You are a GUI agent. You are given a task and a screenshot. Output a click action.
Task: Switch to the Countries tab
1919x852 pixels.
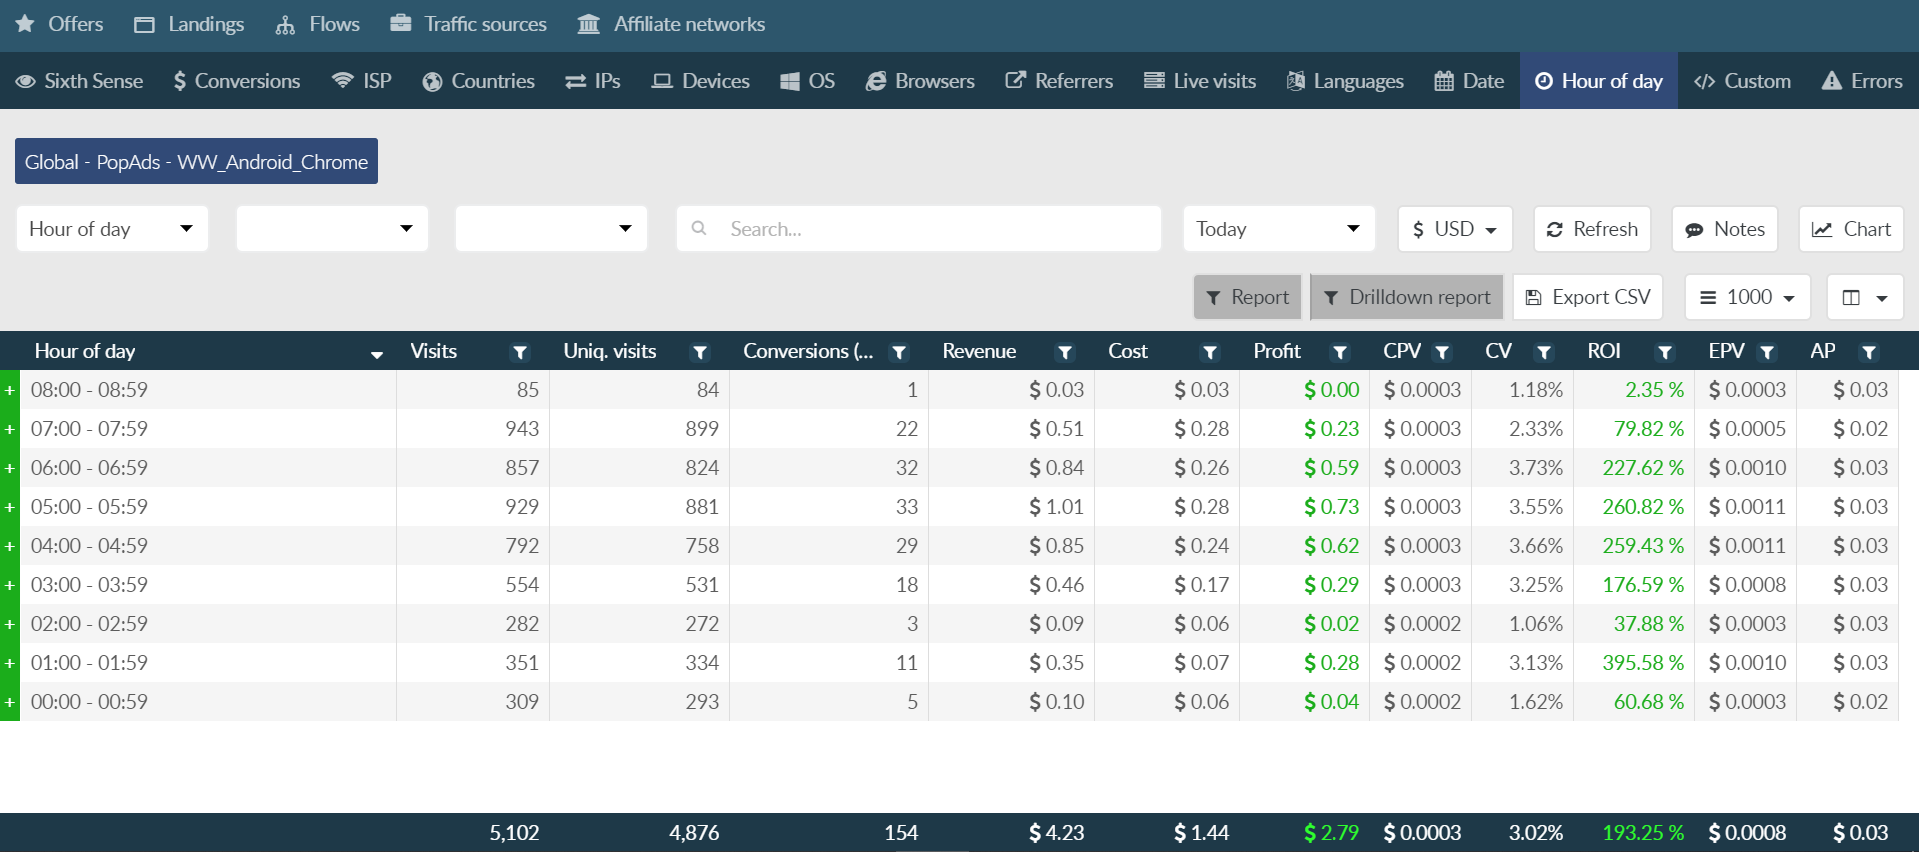coord(478,81)
